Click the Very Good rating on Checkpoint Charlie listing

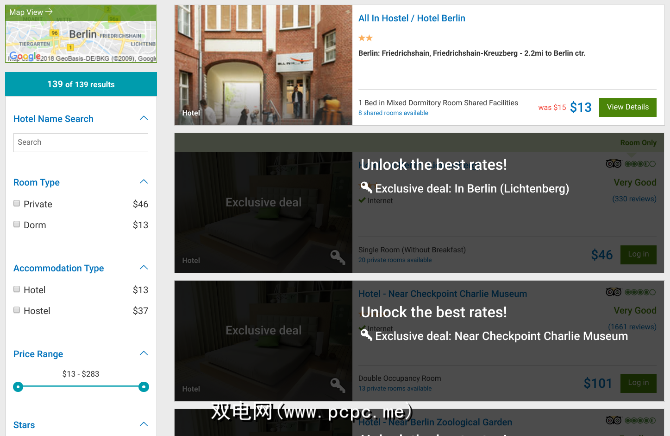click(x=635, y=311)
